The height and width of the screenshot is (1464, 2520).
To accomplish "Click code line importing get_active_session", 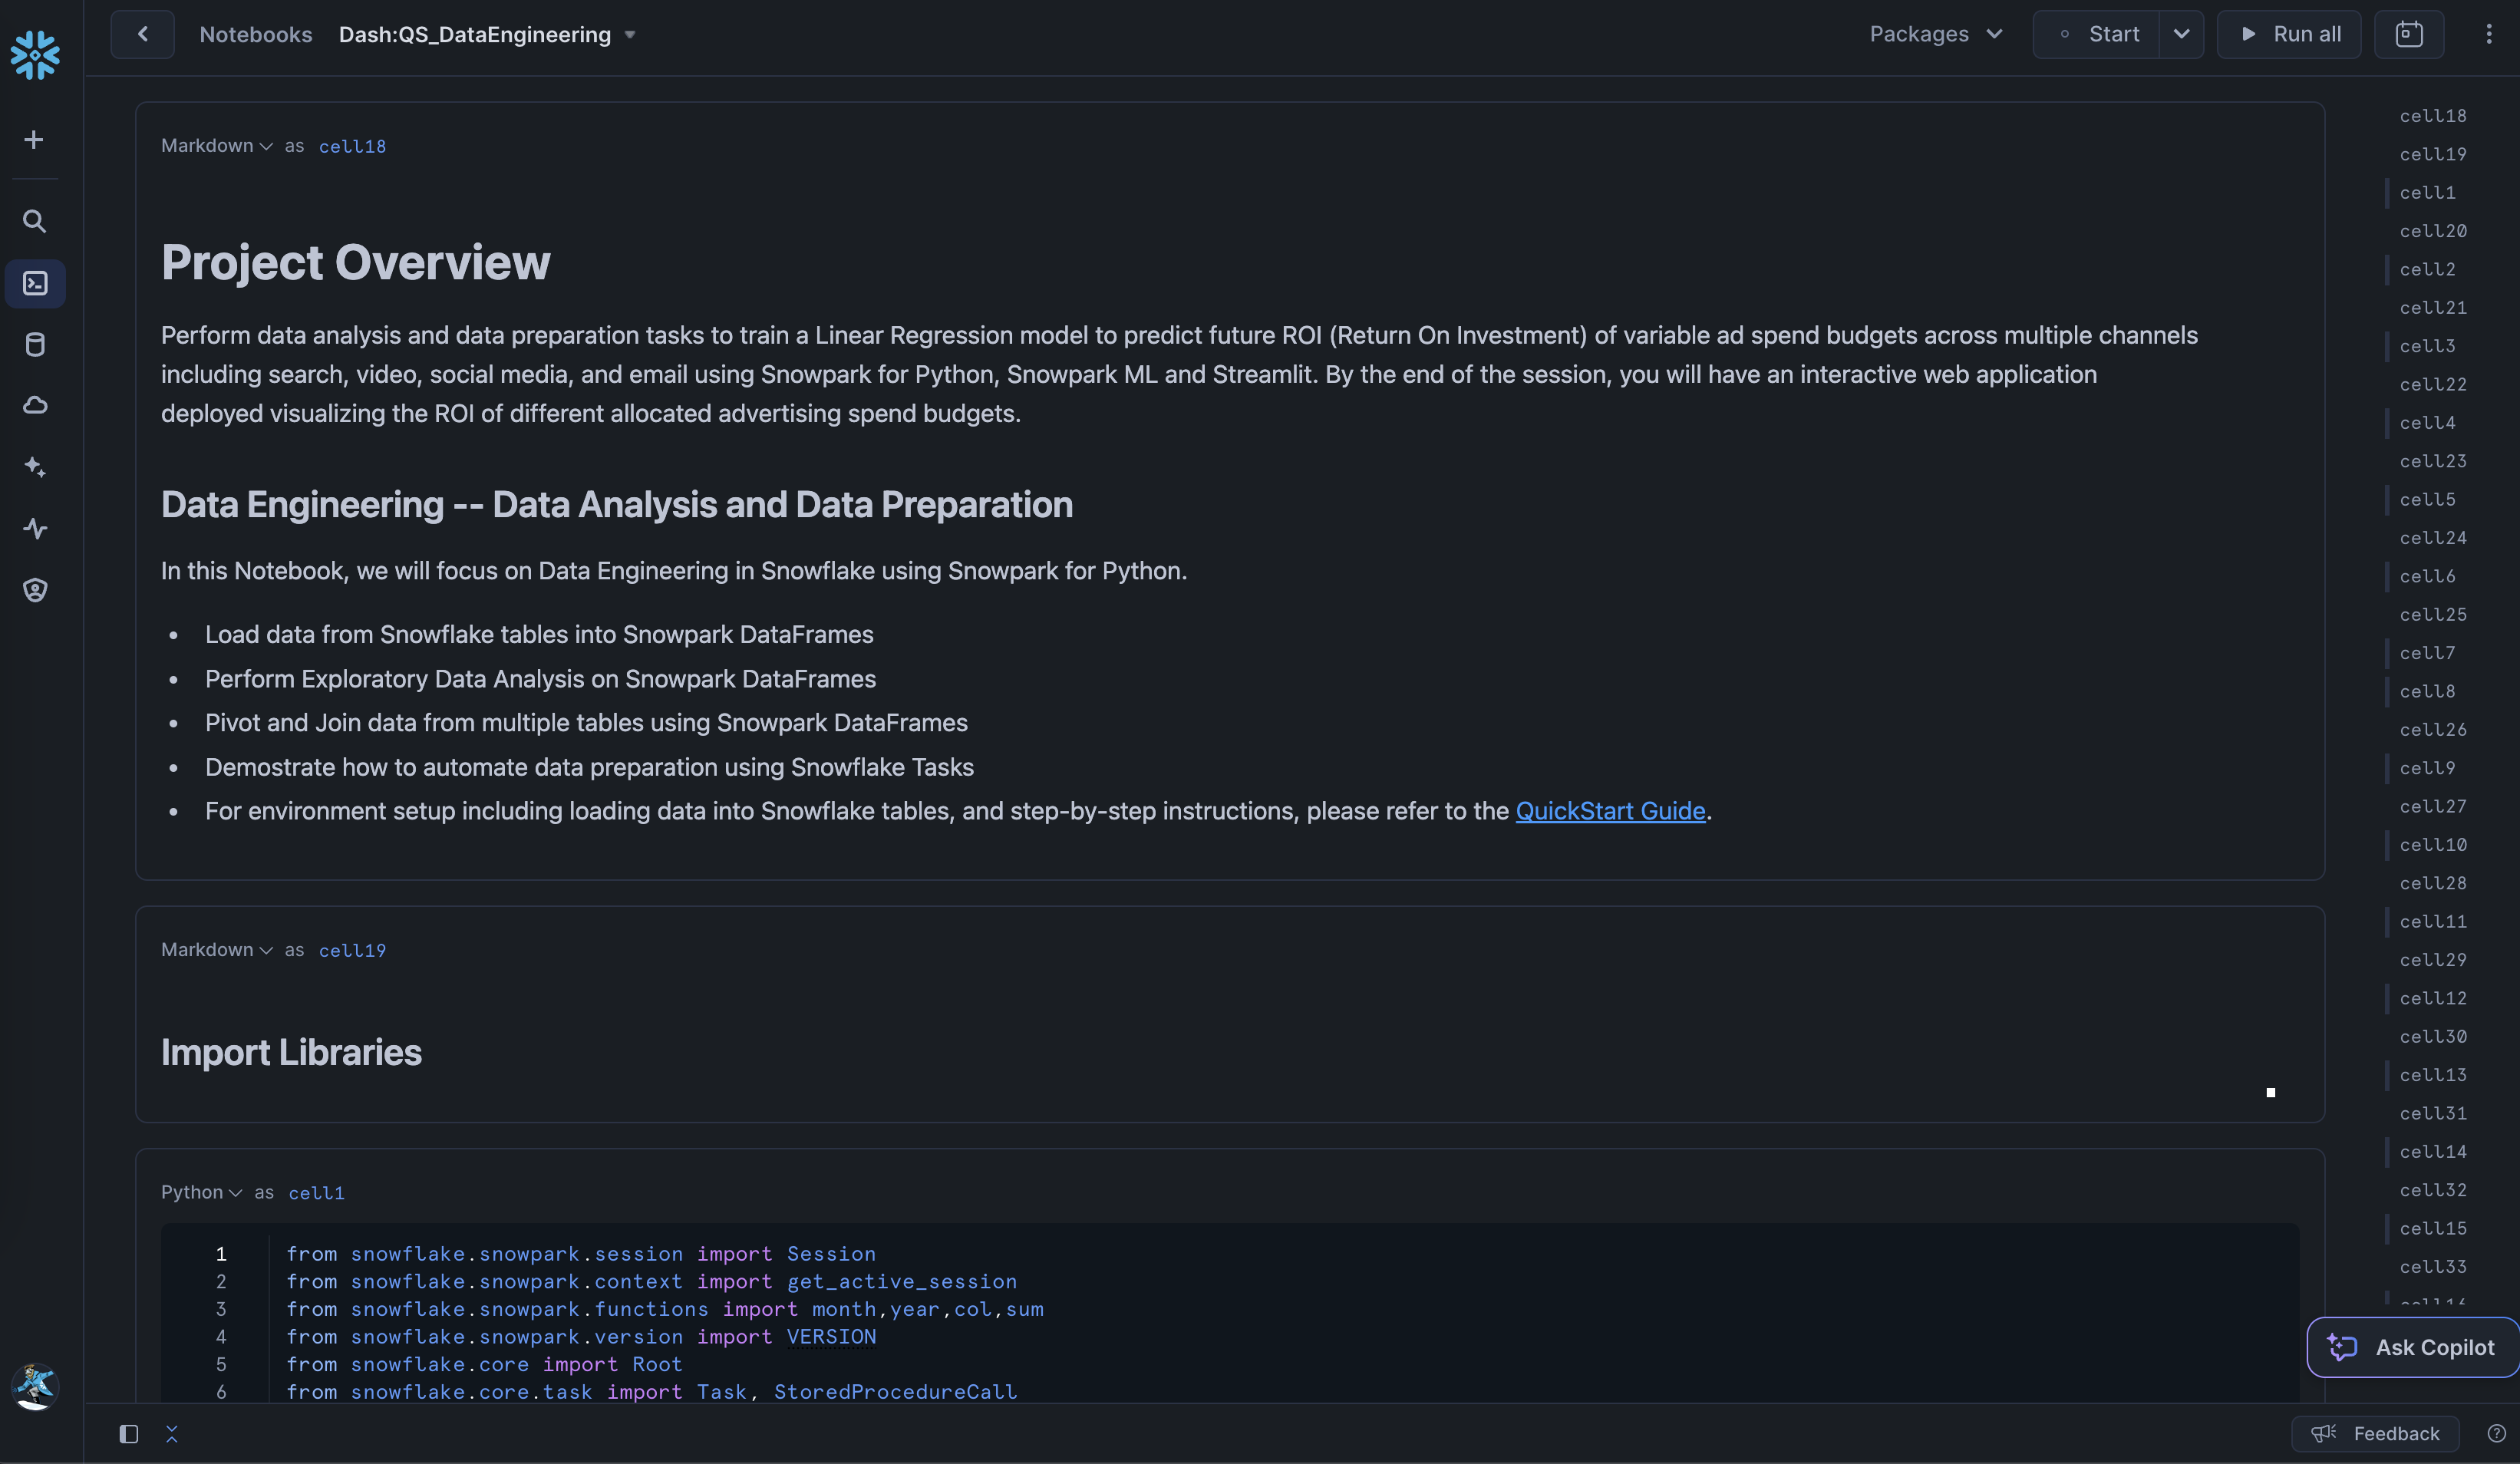I will (651, 1281).
